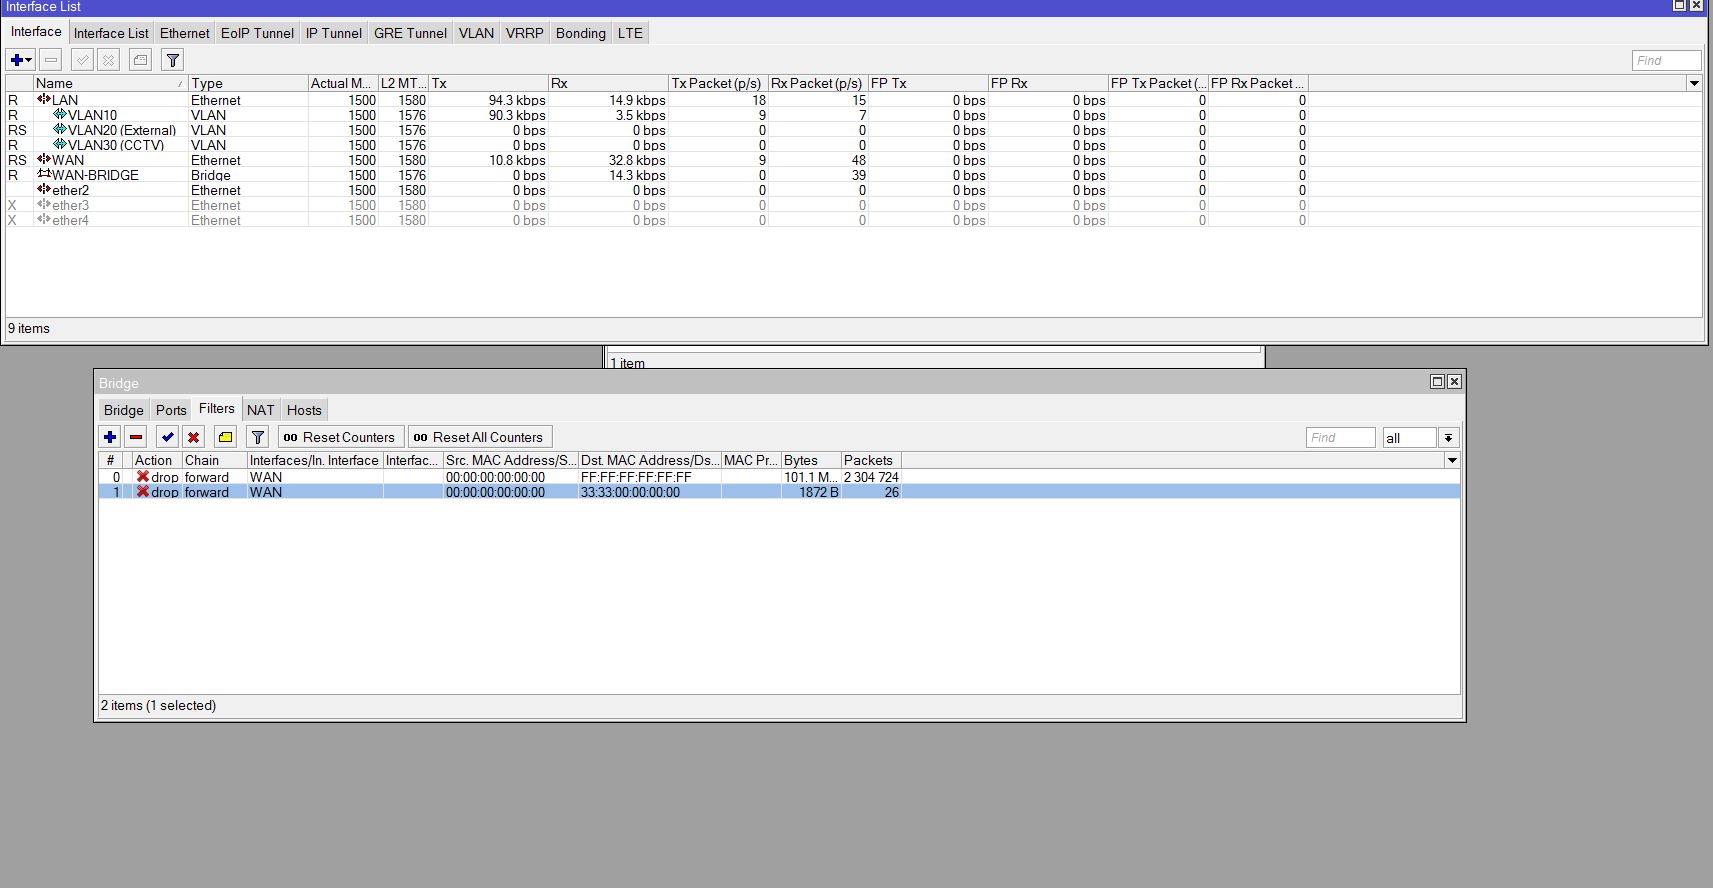Image resolution: width=1713 pixels, height=888 pixels.
Task: Add a new bridge filter rule
Action: [110, 437]
